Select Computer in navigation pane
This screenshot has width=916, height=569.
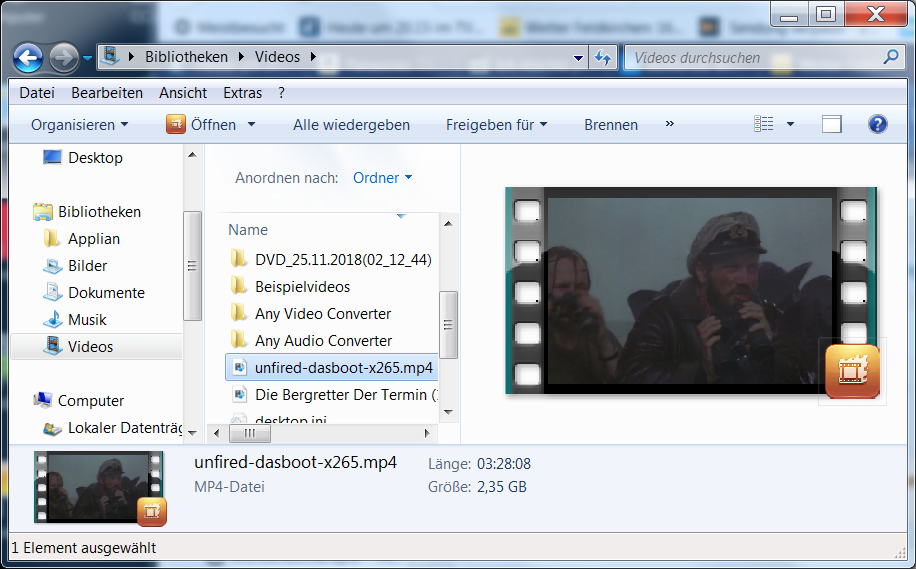(x=91, y=401)
